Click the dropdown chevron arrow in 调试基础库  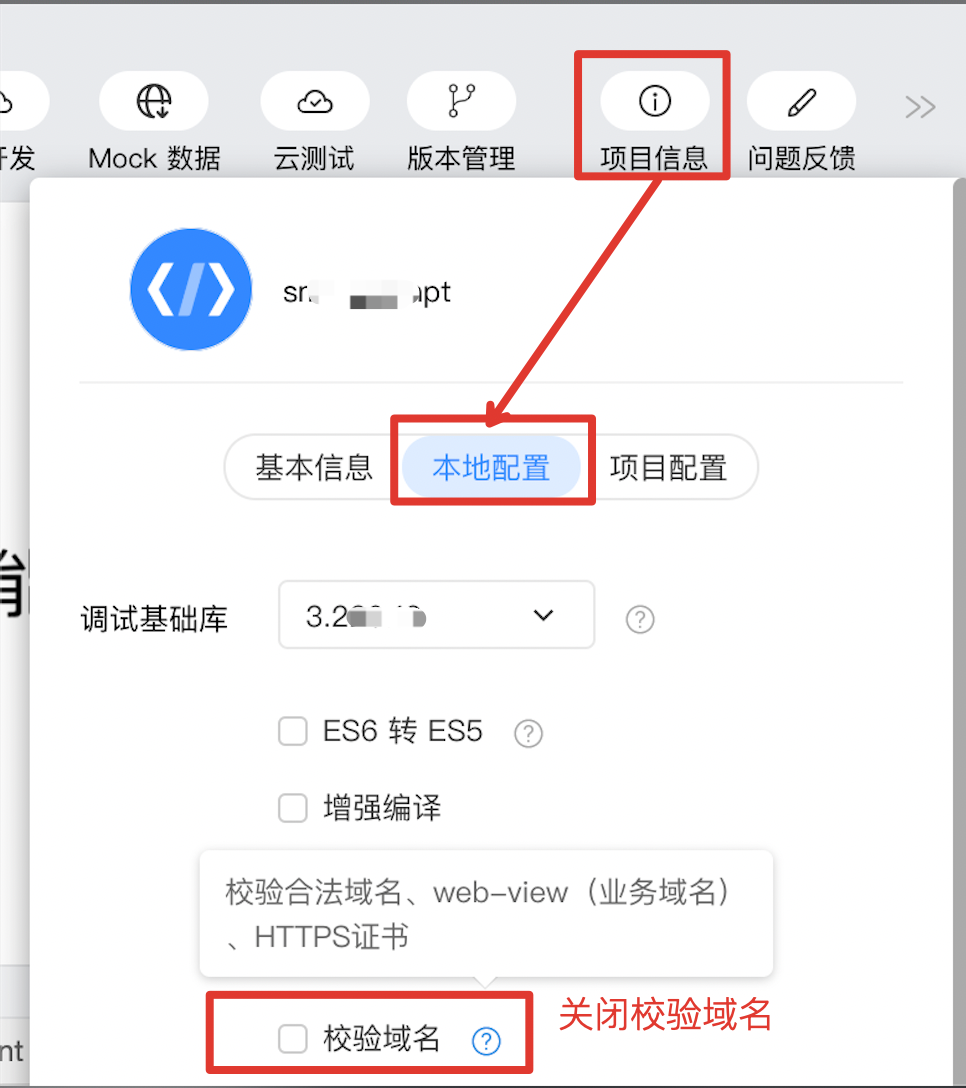(543, 615)
